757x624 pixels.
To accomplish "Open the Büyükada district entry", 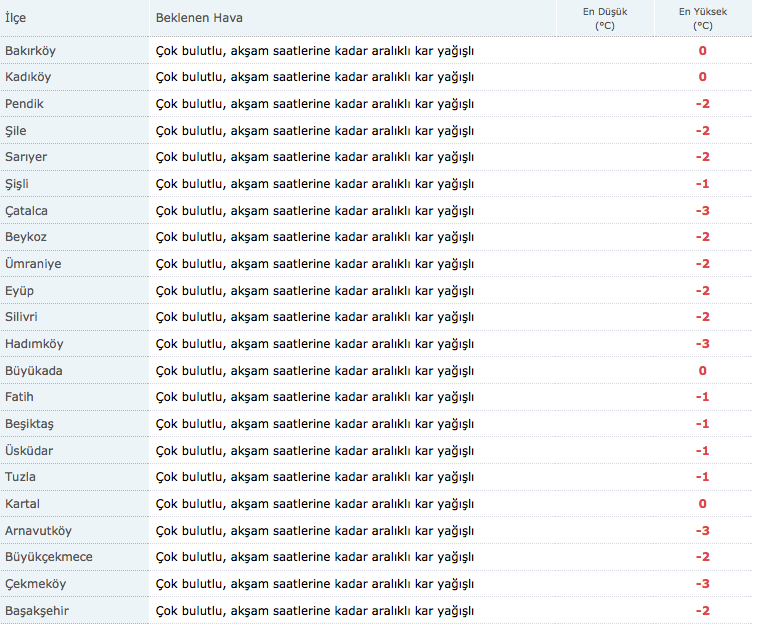I will 34,371.
